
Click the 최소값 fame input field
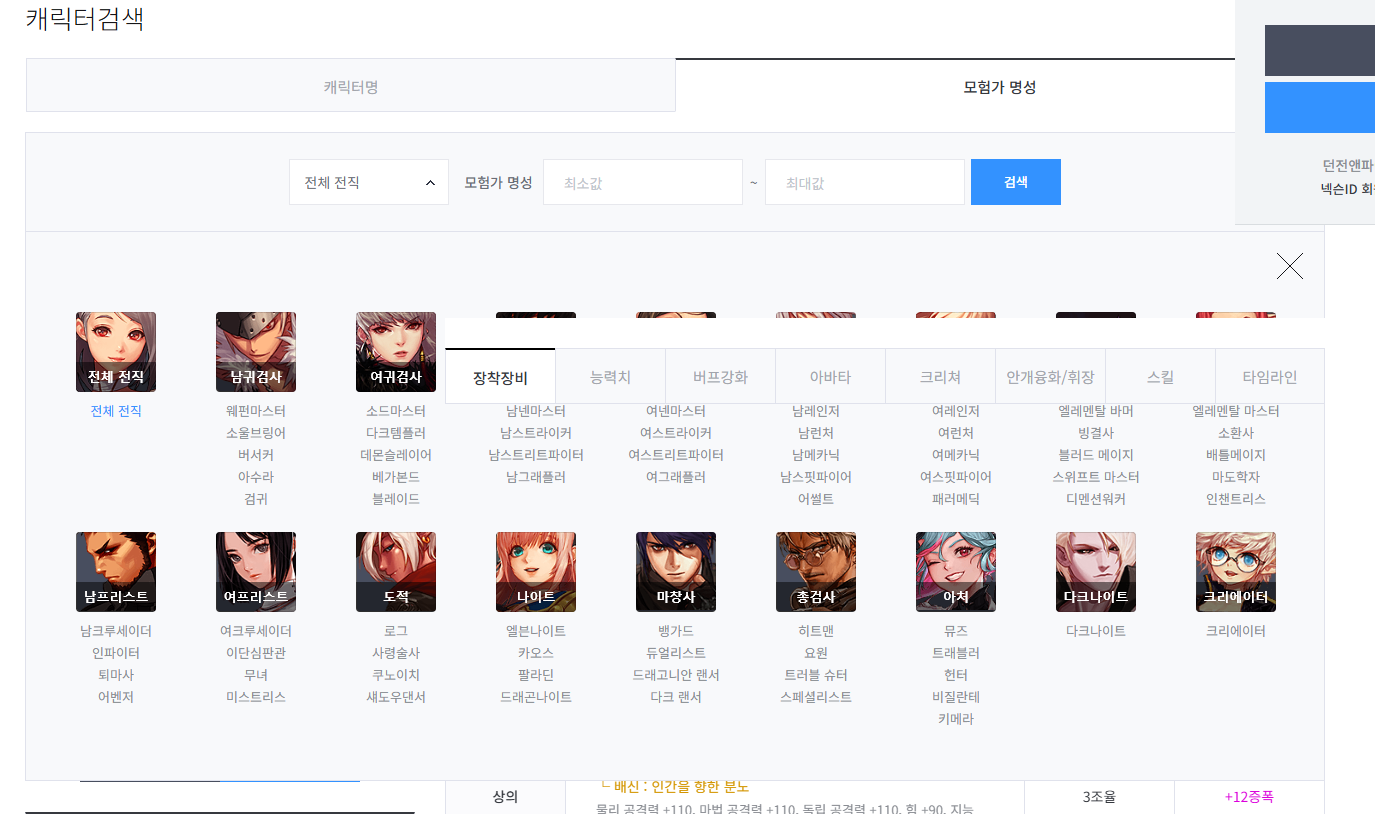tap(643, 182)
